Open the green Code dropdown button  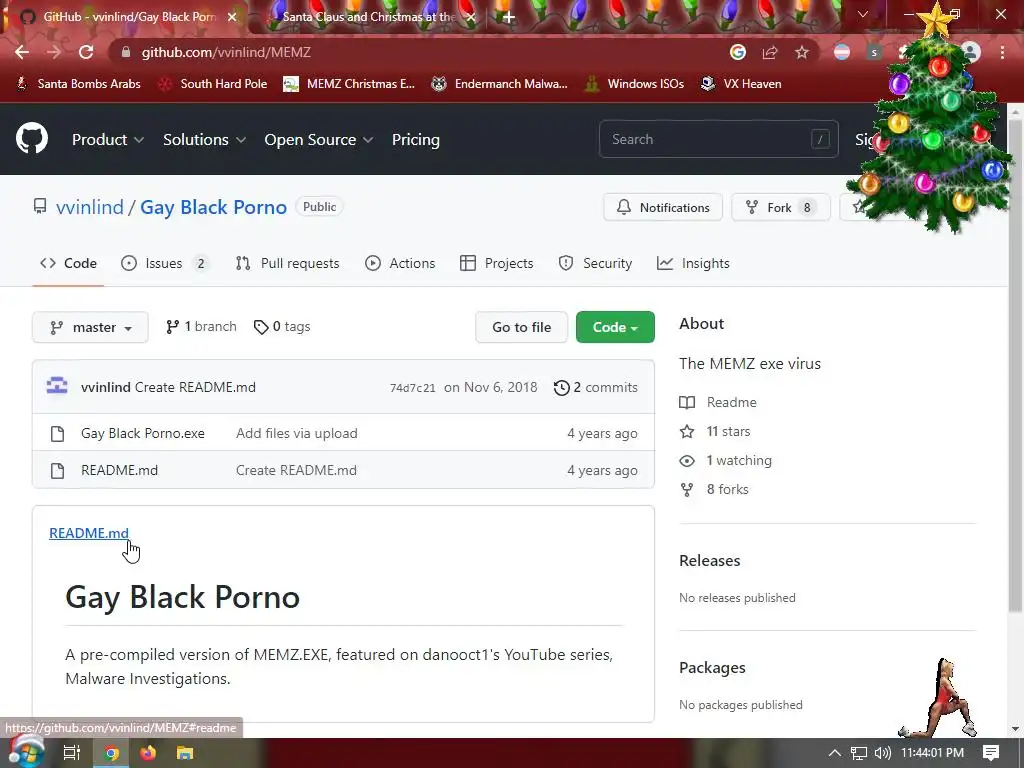[x=615, y=327]
